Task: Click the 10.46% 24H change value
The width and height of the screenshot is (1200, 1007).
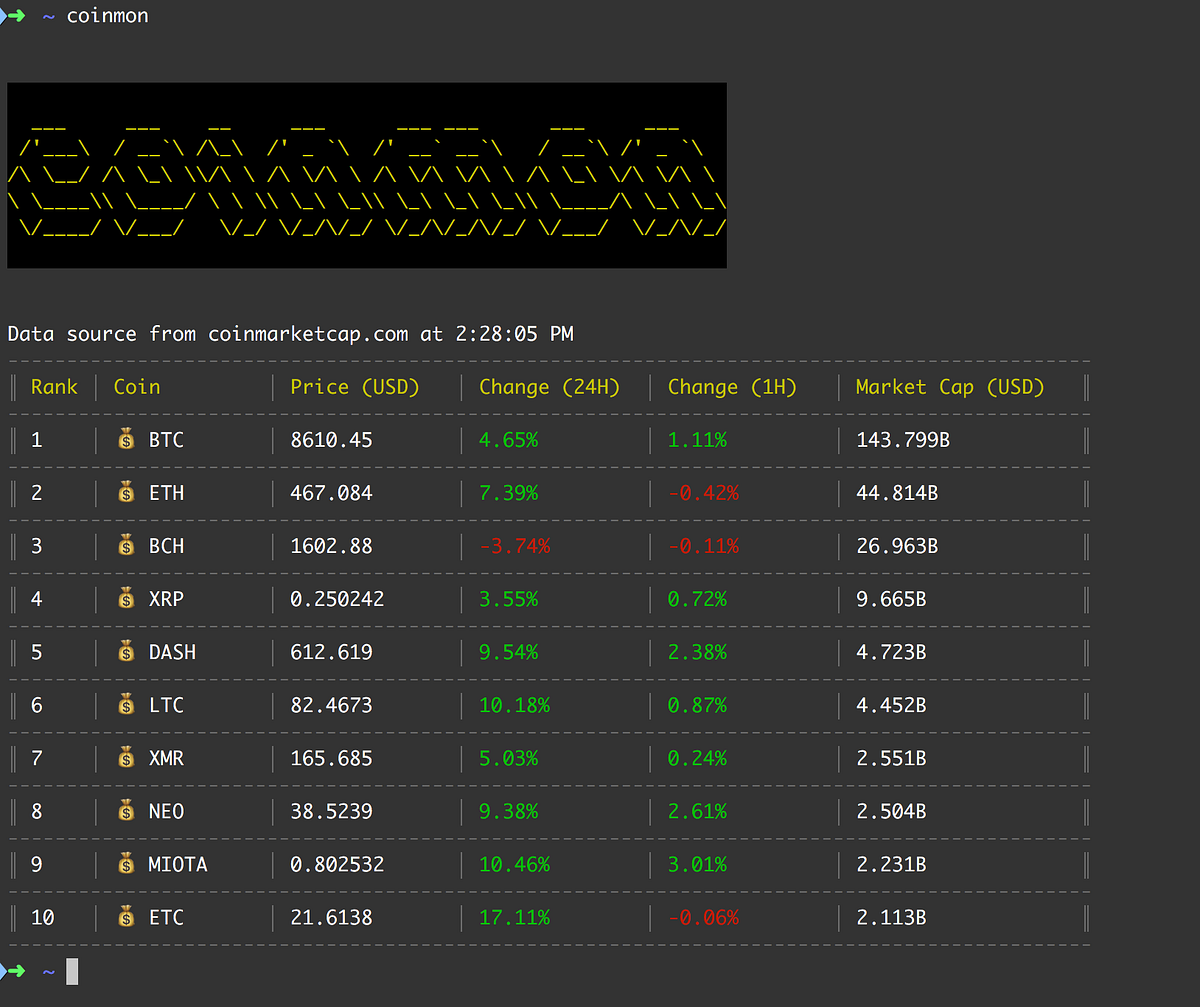Action: click(514, 864)
